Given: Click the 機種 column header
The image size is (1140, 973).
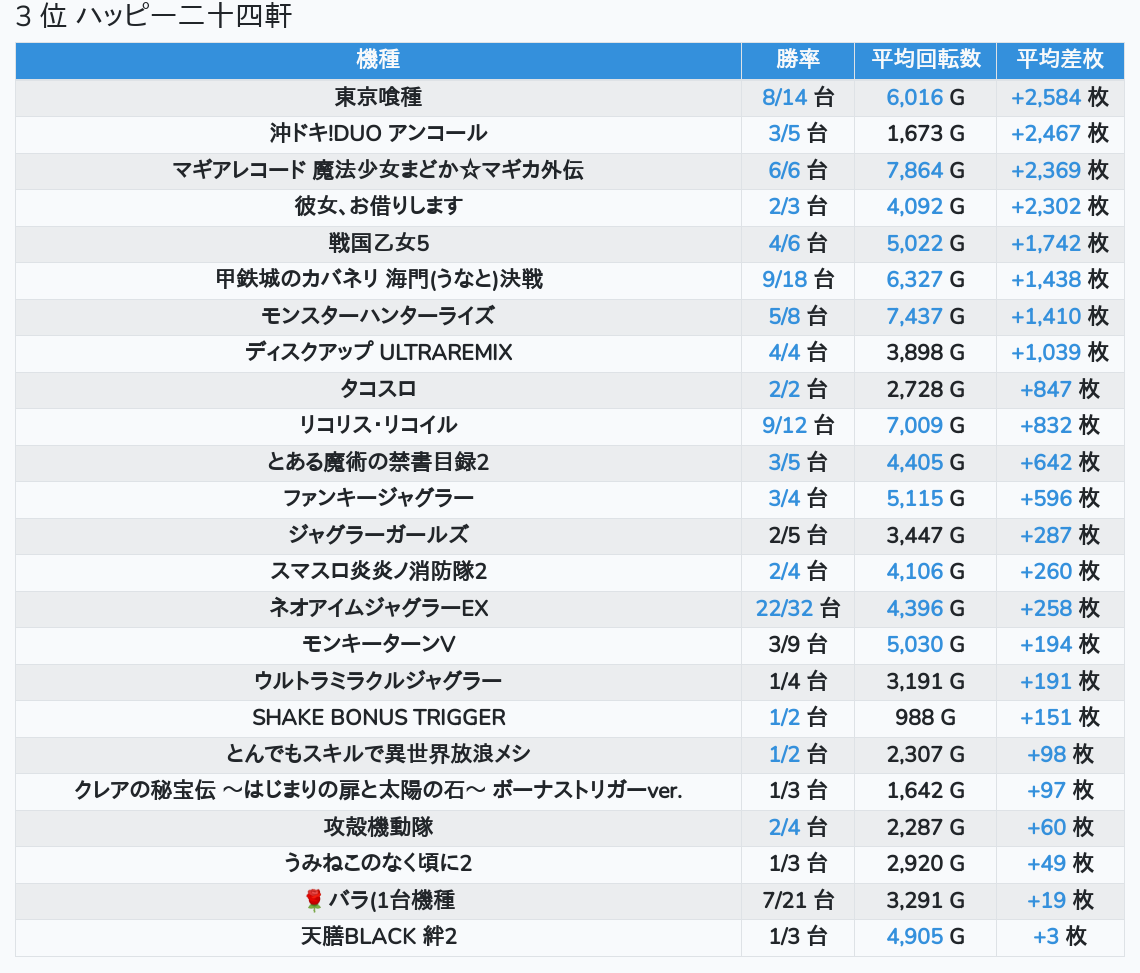Looking at the screenshot, I should 378,60.
